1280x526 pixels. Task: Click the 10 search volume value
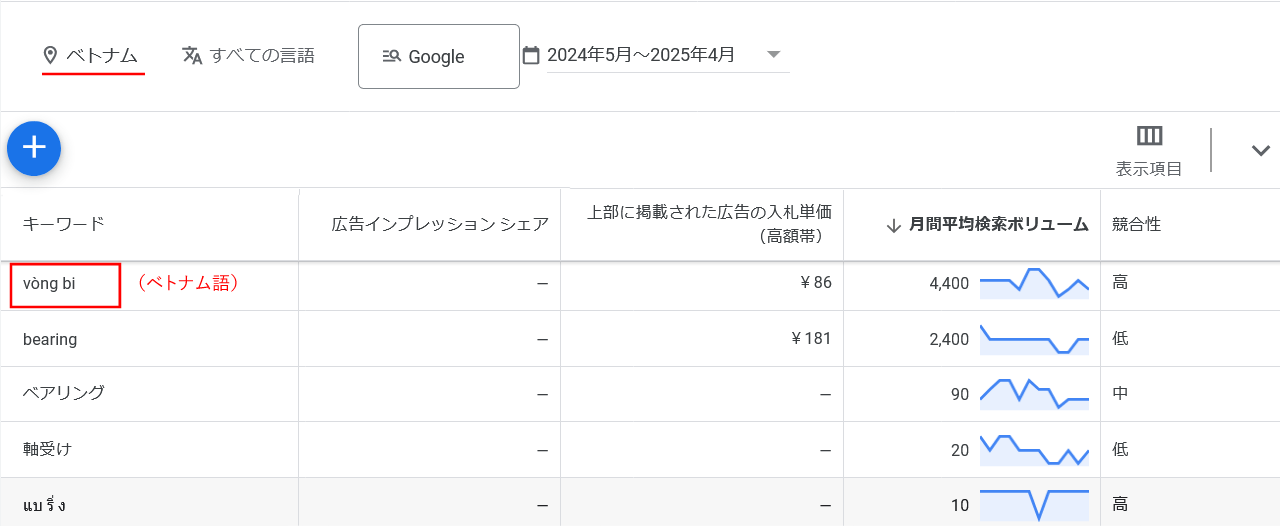click(960, 505)
